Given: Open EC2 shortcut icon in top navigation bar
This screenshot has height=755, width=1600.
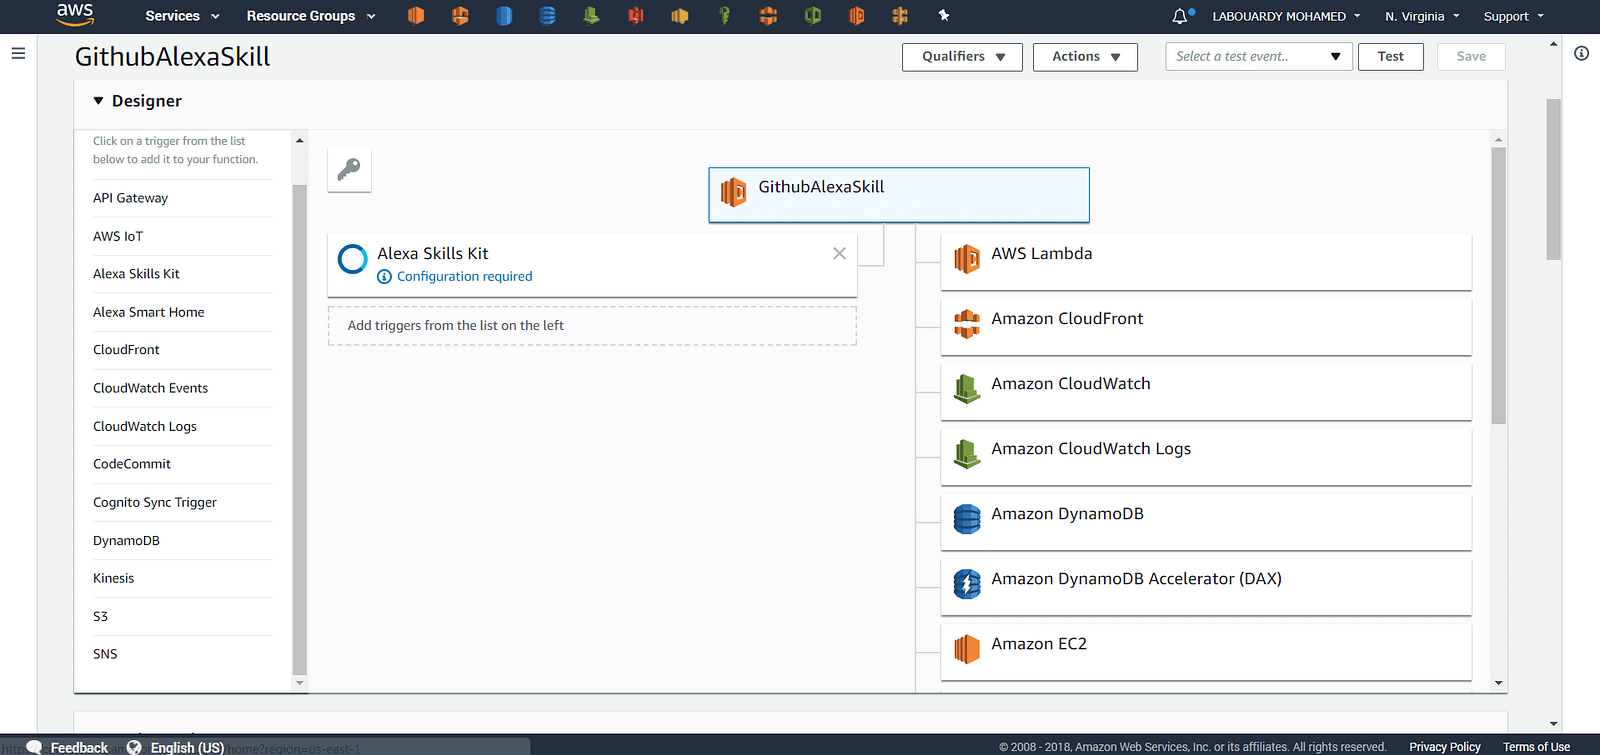Looking at the screenshot, I should (416, 16).
